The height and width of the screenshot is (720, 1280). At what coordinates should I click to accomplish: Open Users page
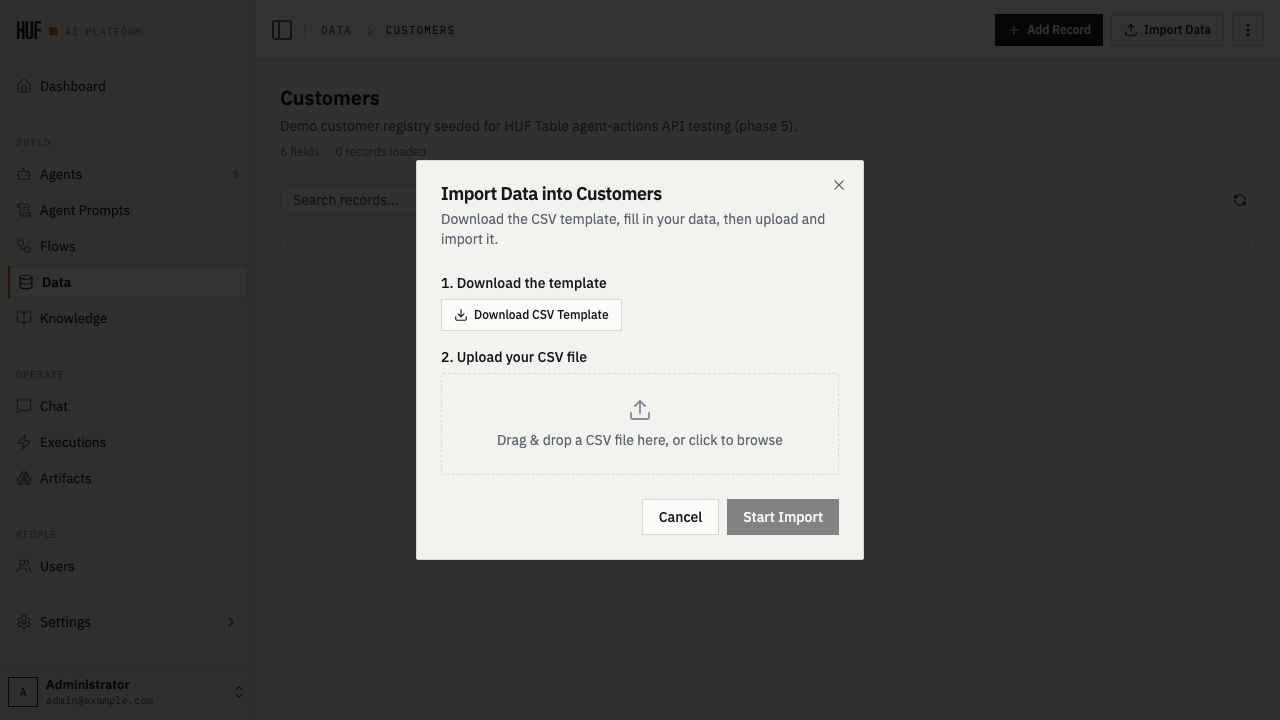click(128, 566)
